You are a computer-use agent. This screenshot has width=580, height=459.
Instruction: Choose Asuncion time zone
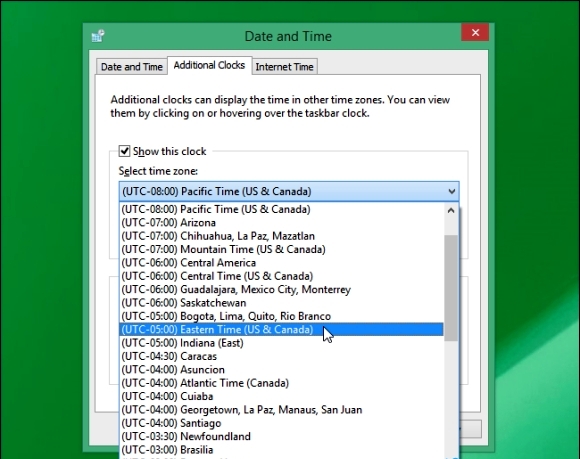click(281, 369)
